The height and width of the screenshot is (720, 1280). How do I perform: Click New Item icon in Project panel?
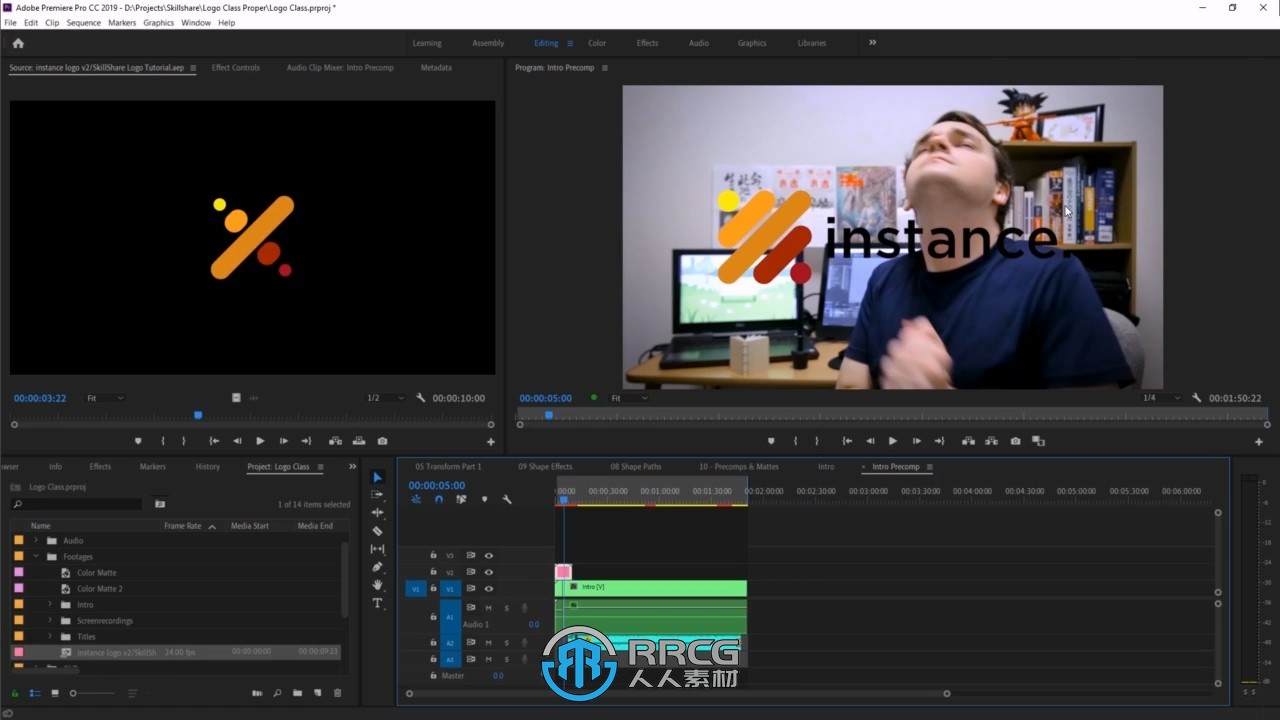point(317,693)
